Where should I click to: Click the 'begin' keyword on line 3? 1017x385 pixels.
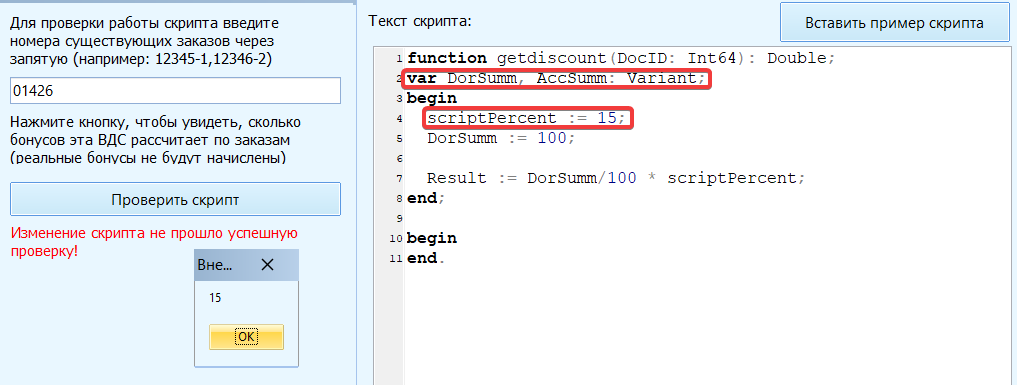pos(431,99)
